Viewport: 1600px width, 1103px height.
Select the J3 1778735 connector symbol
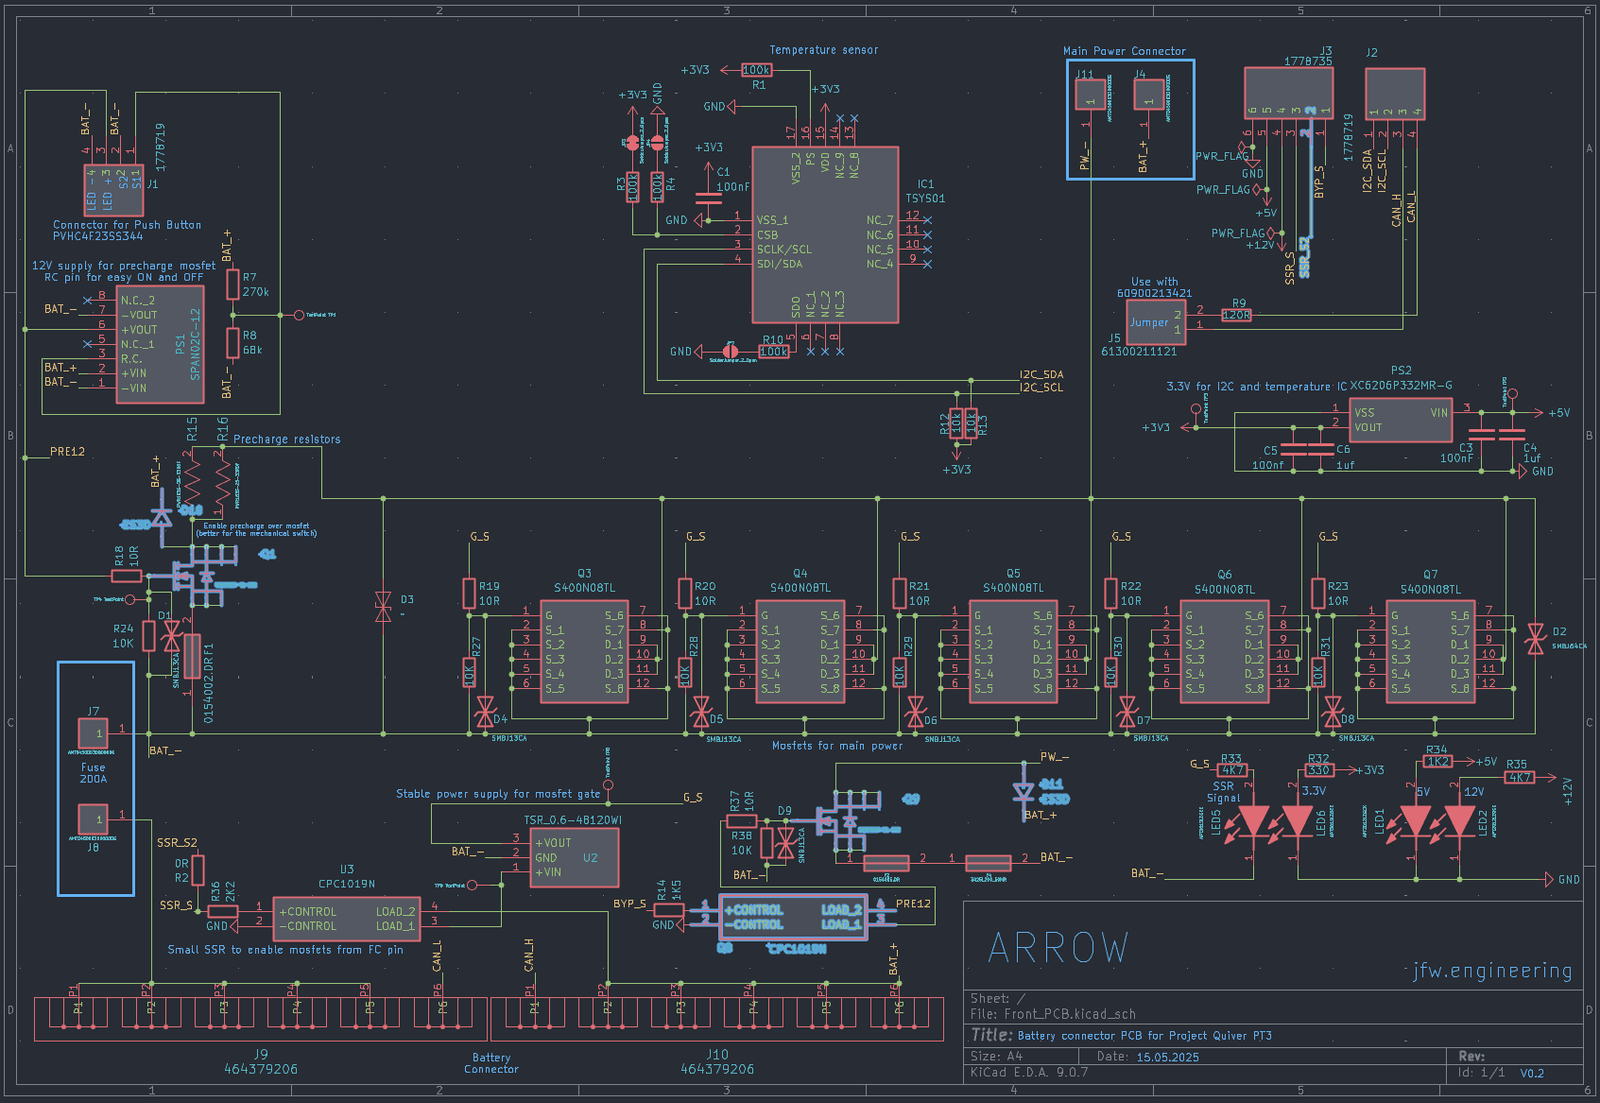[x=1289, y=93]
